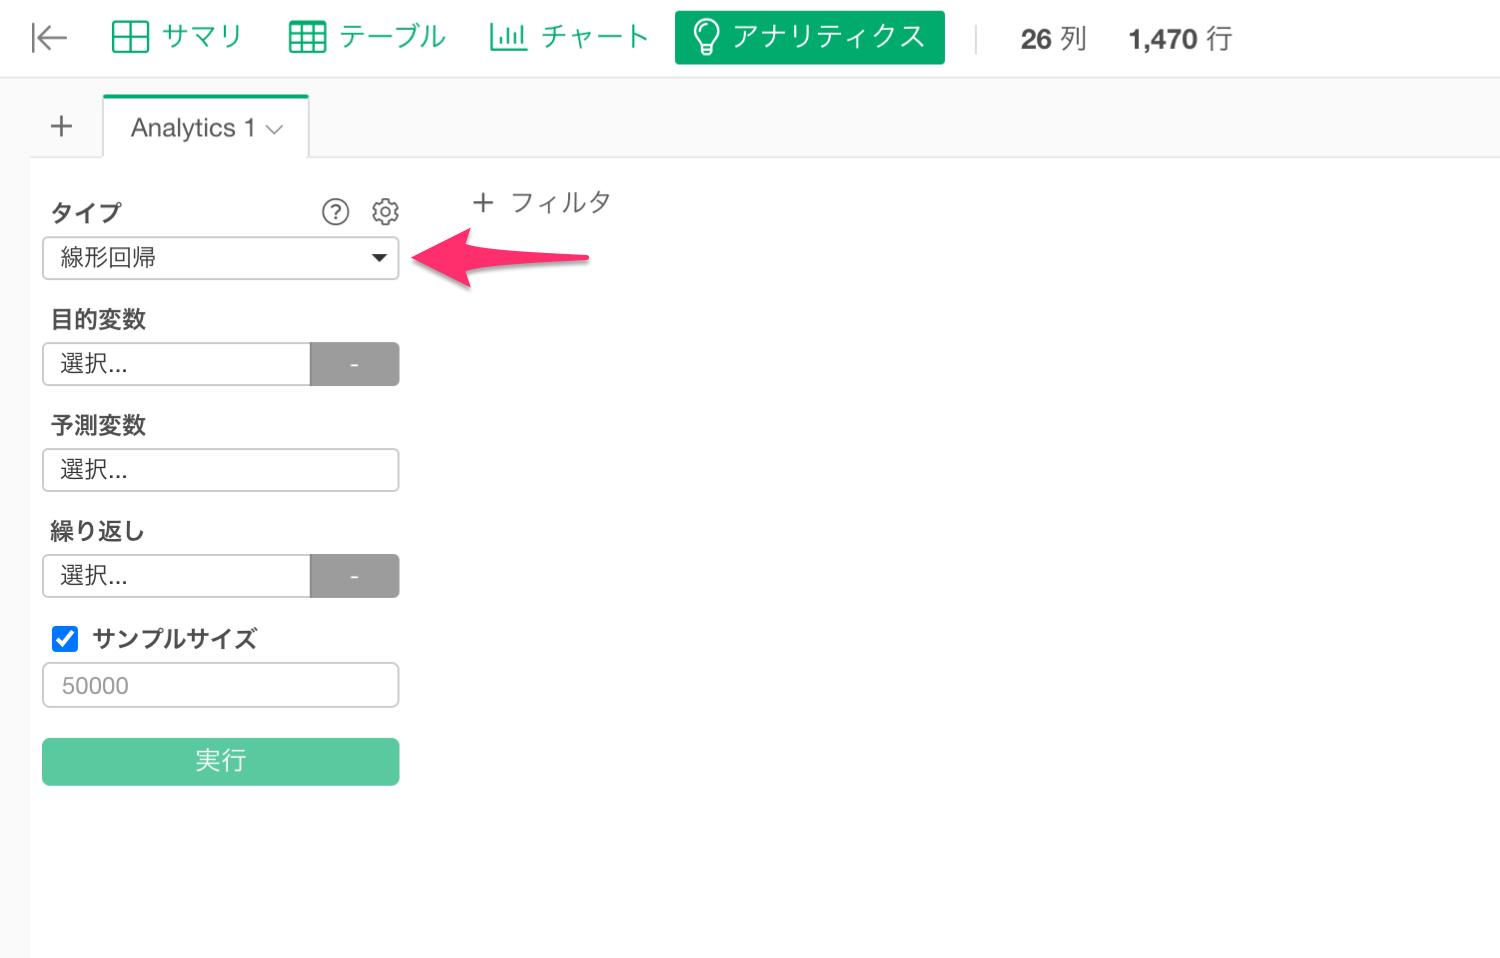Add a new analytics tab with plus icon
Image resolution: width=1500 pixels, height=958 pixels.
click(x=62, y=126)
